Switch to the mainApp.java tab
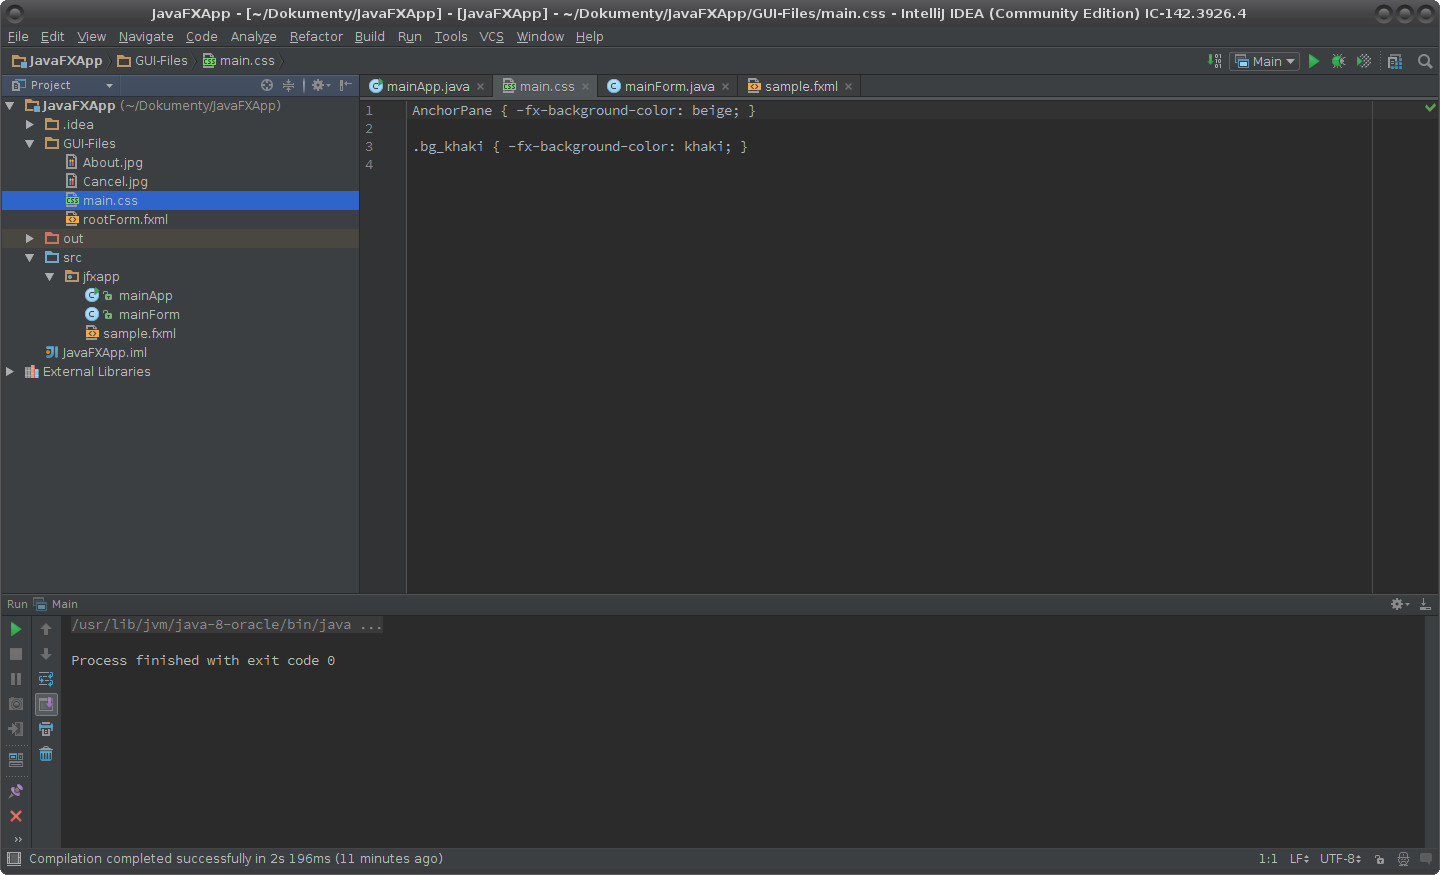Image resolution: width=1440 pixels, height=875 pixels. click(427, 87)
